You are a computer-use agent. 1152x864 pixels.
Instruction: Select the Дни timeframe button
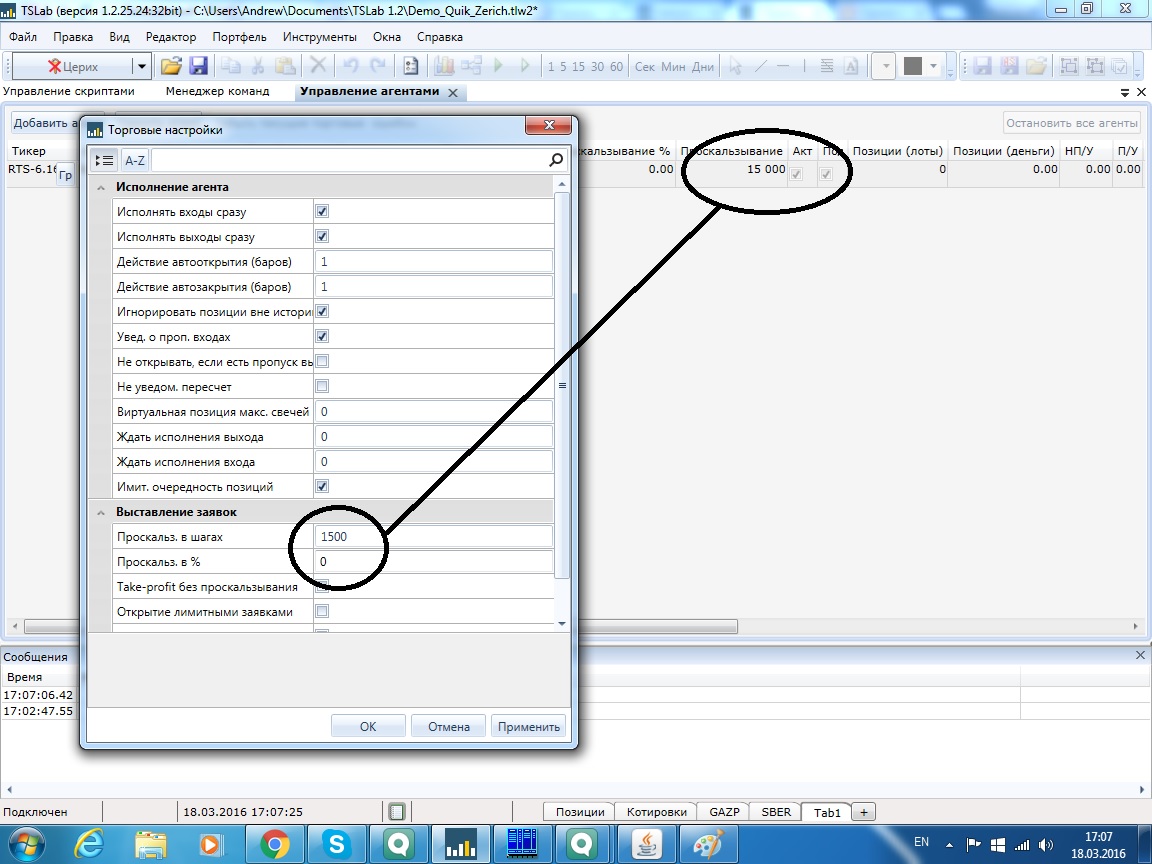(703, 67)
